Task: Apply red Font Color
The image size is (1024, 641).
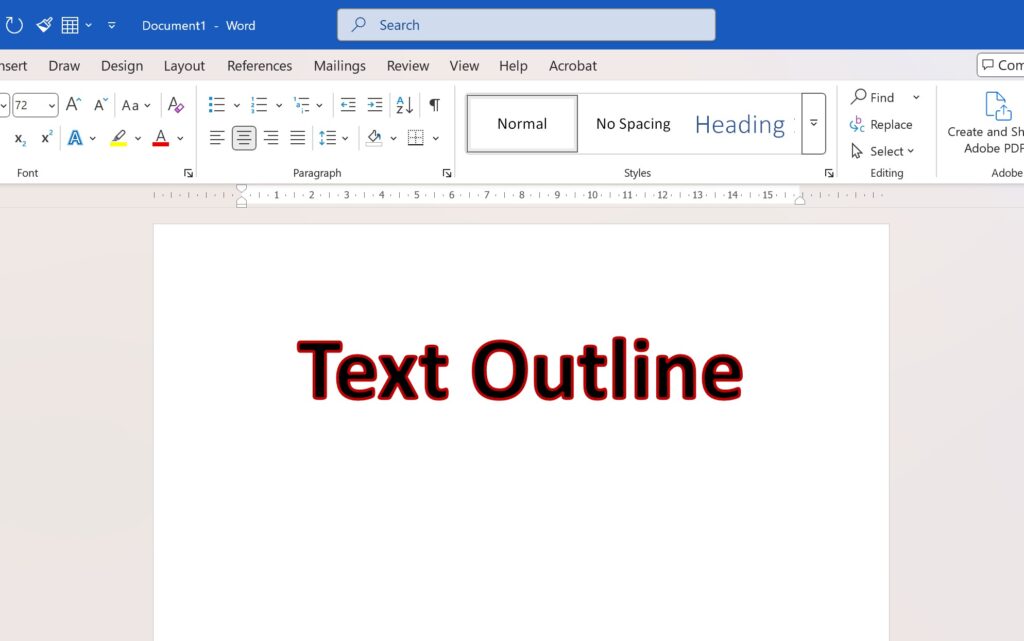Action: point(161,138)
